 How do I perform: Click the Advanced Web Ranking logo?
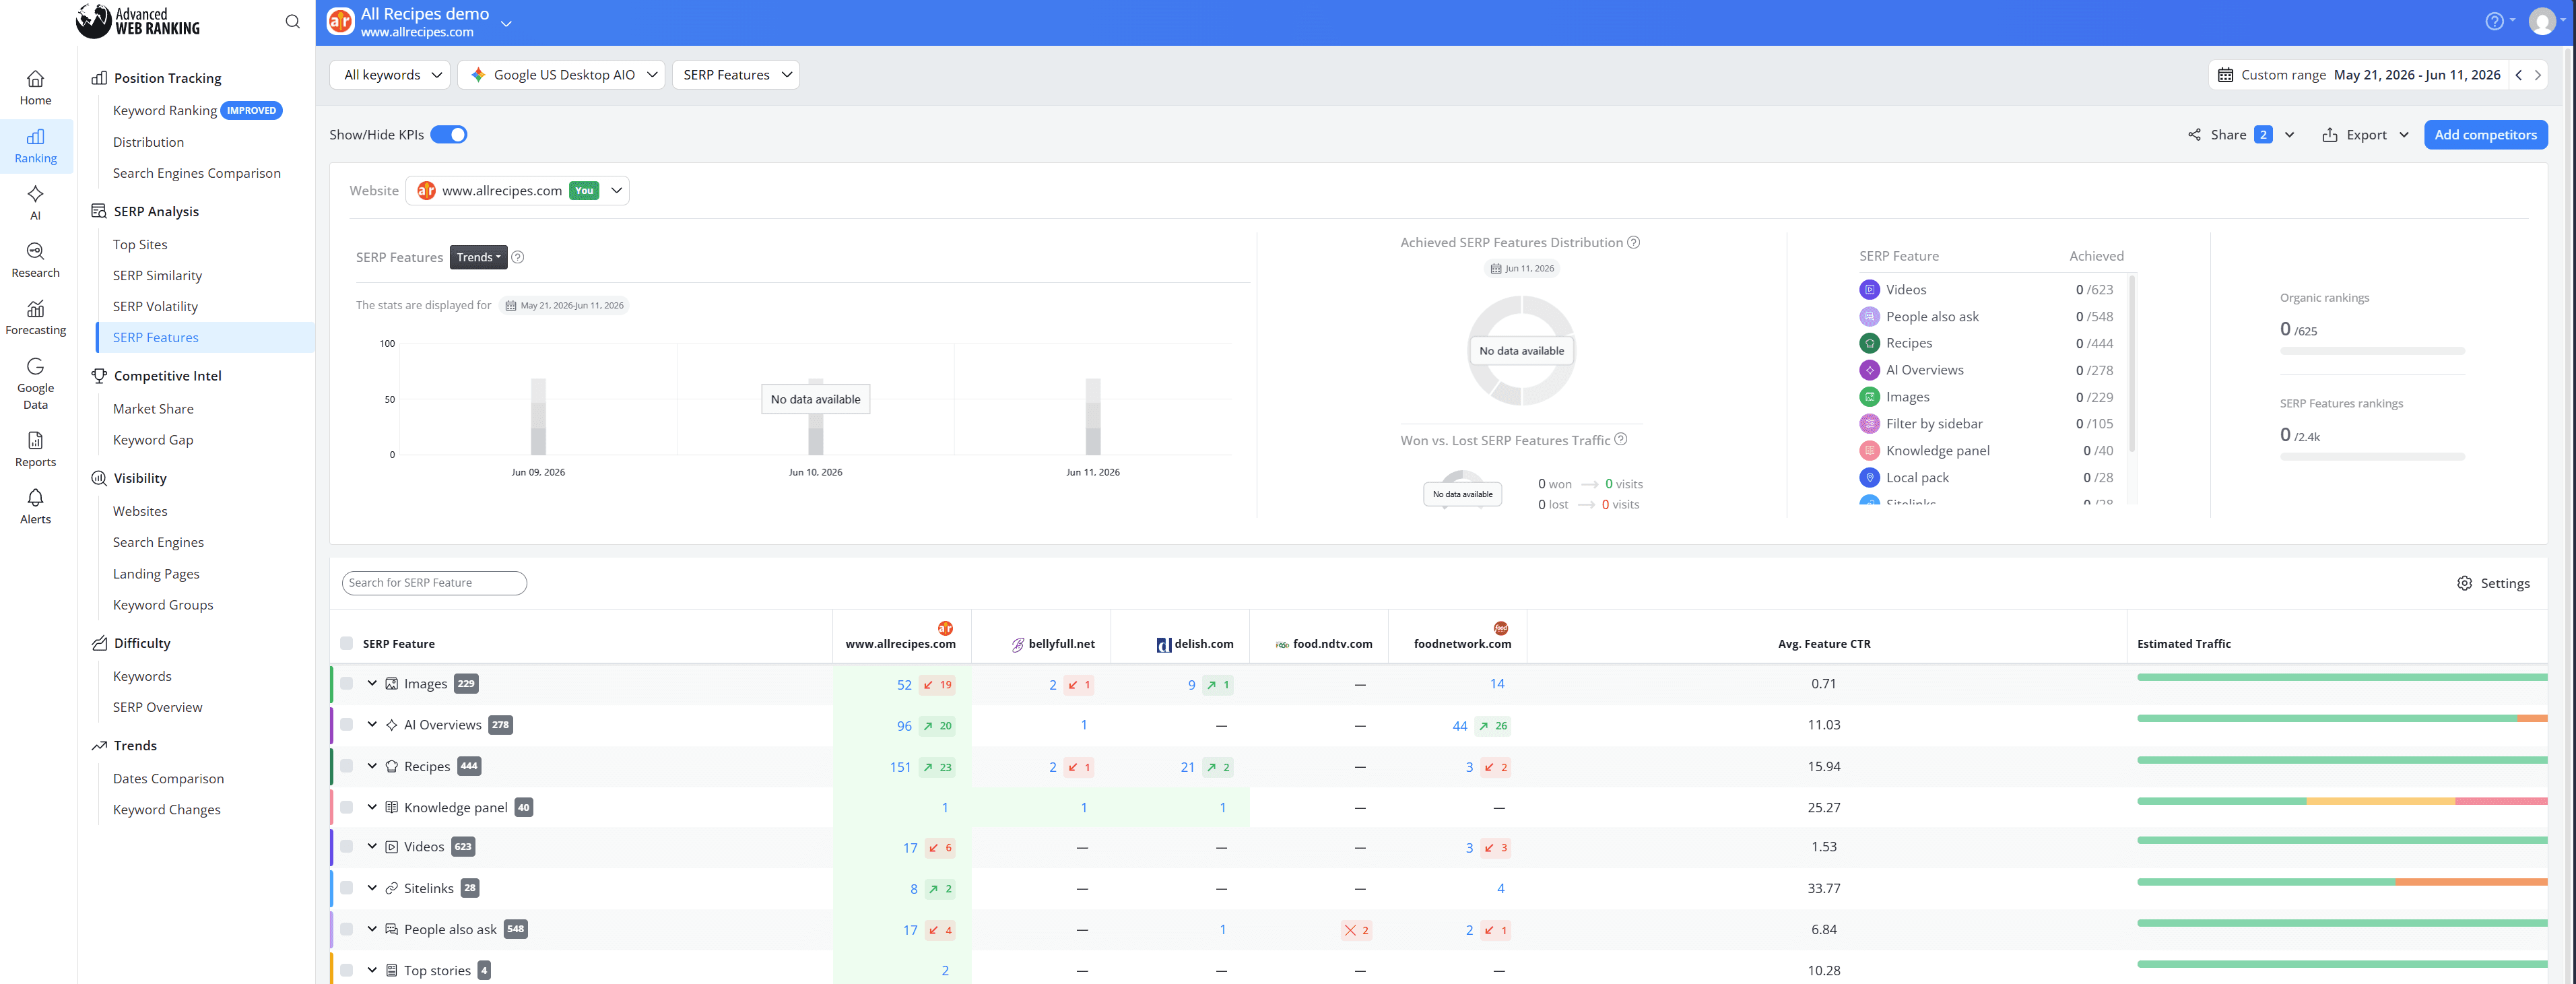138,21
